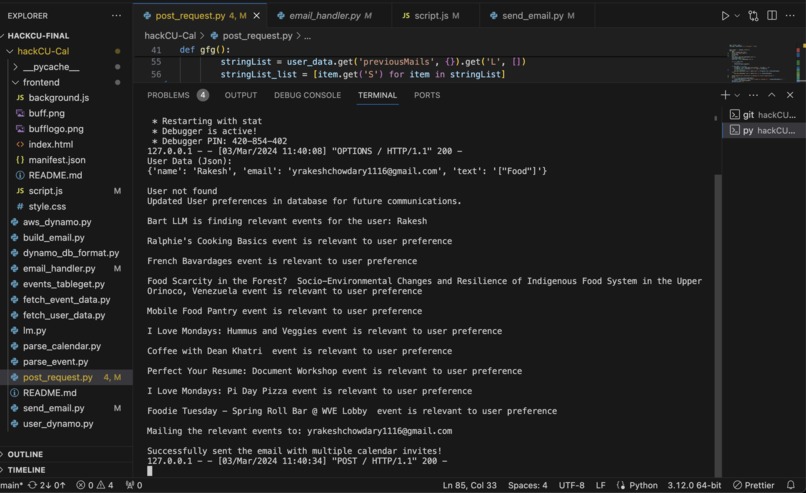
Task: Click Ln 85, Col 33 cursor position
Action: pos(469,485)
